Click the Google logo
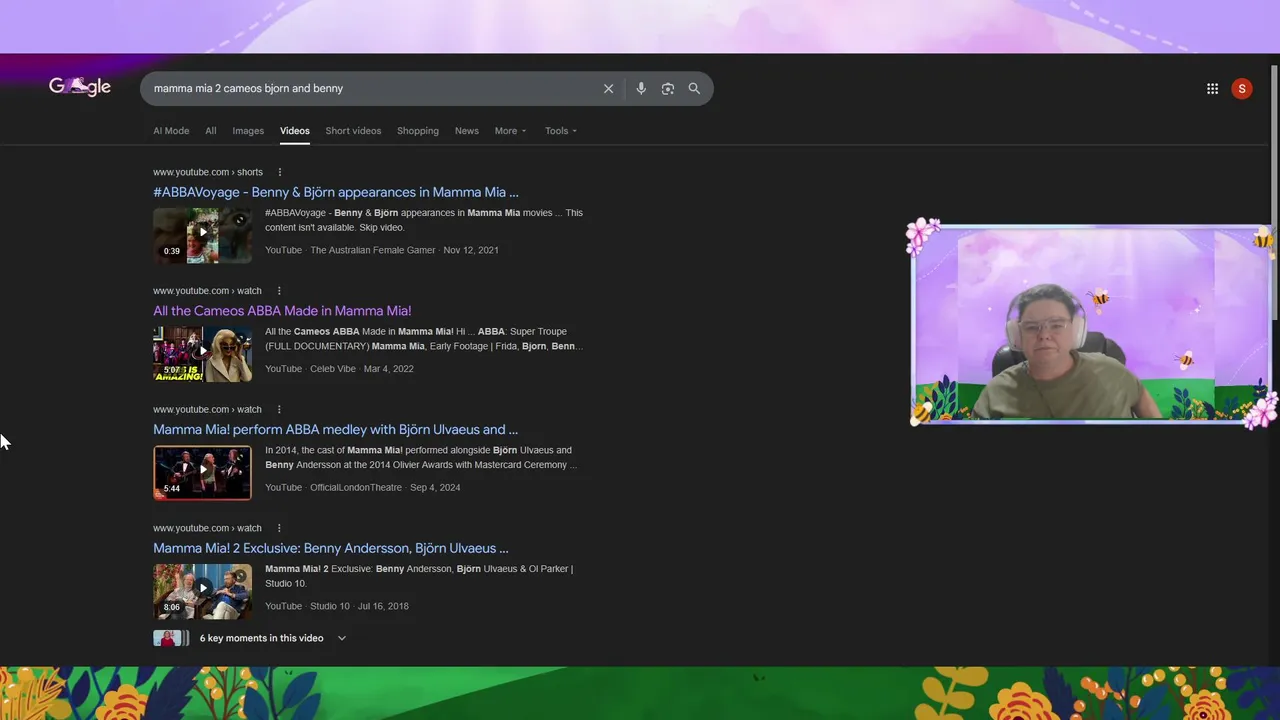The image size is (1280, 720). [x=80, y=87]
